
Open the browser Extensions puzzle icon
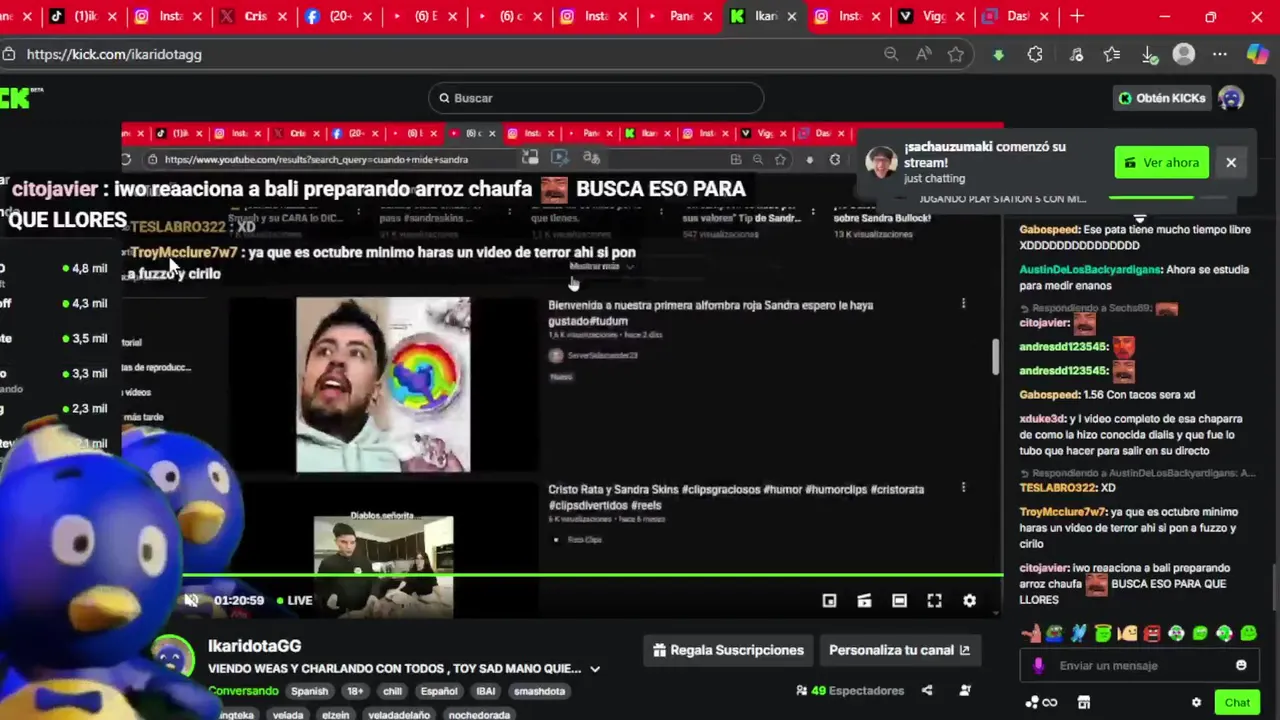1035,54
